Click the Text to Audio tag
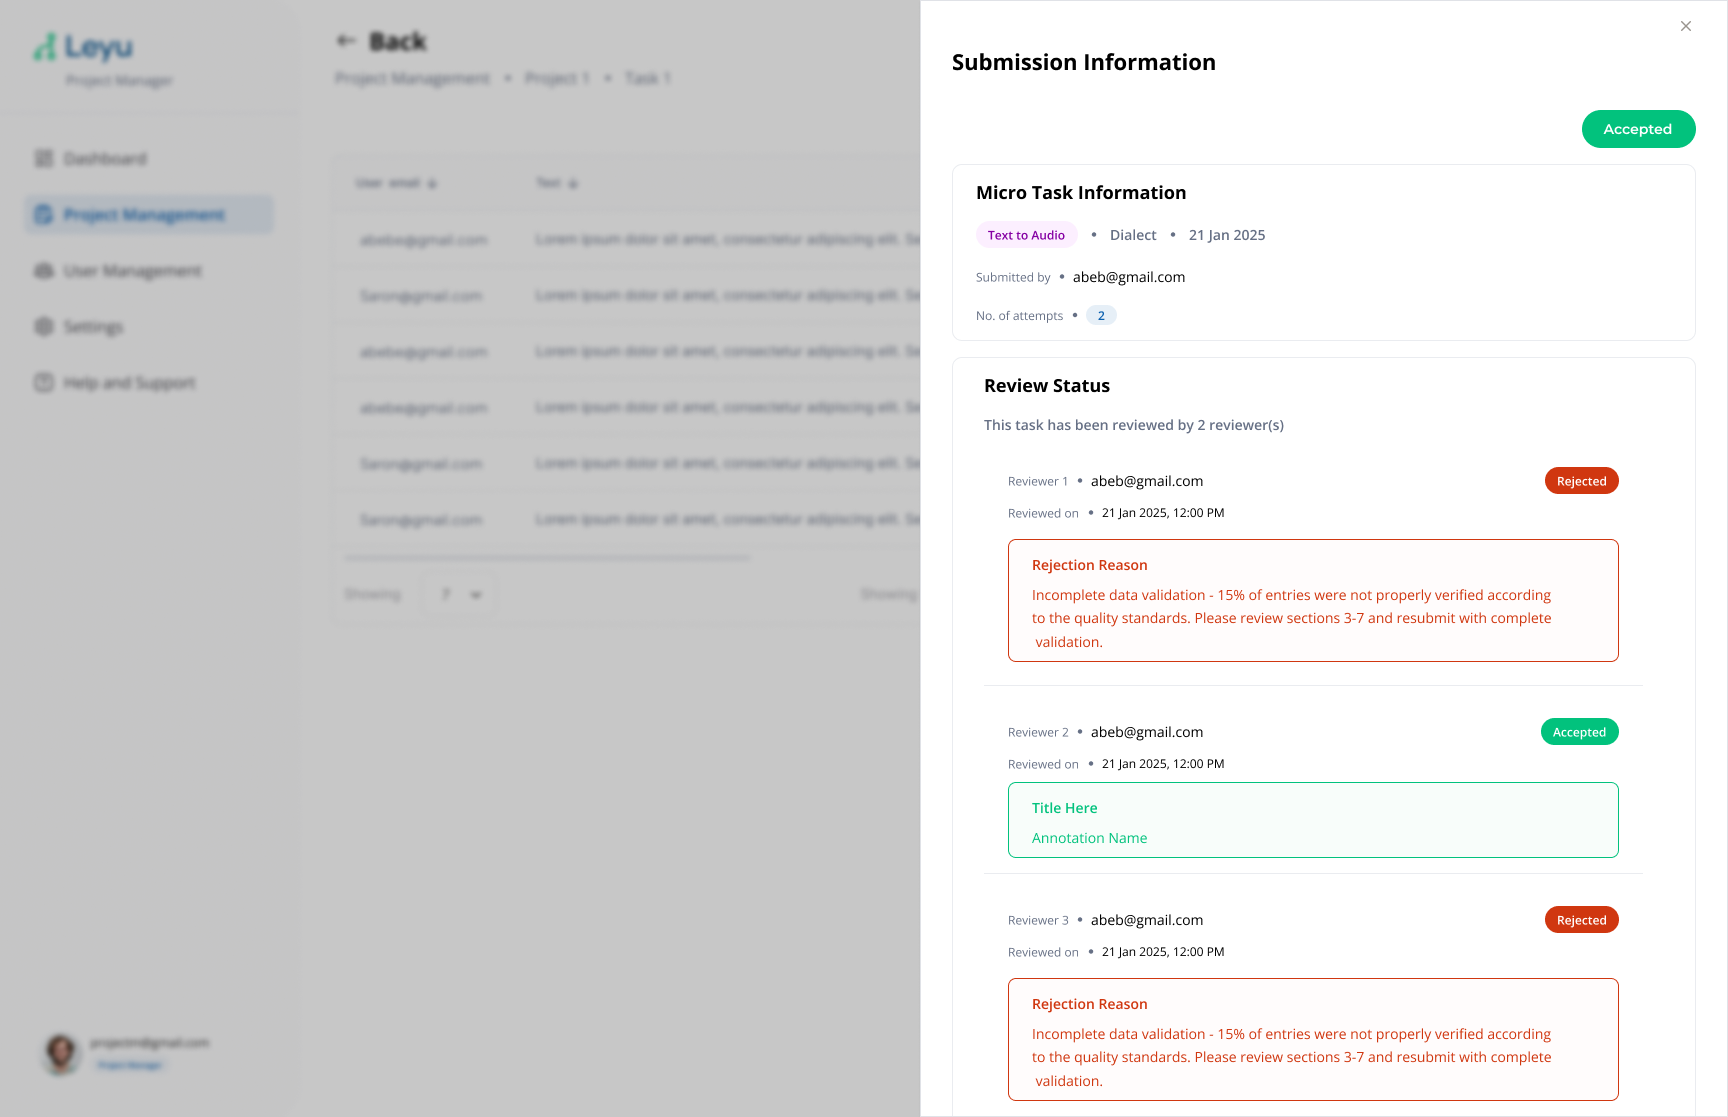The height and width of the screenshot is (1117, 1728). (1026, 234)
